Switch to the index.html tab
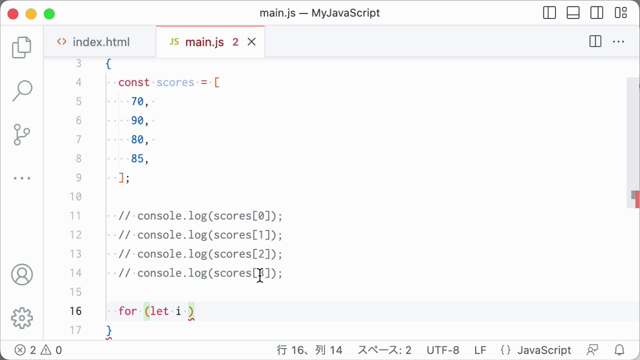Screen dimensions: 640x360 point(100,42)
